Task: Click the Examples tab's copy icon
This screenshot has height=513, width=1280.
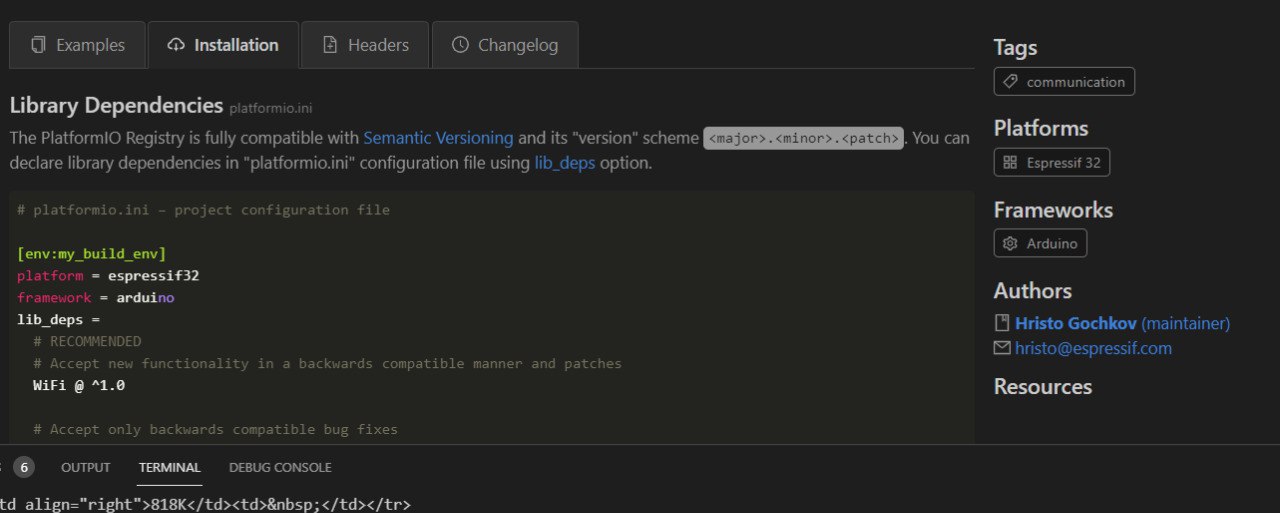Action: click(x=39, y=45)
